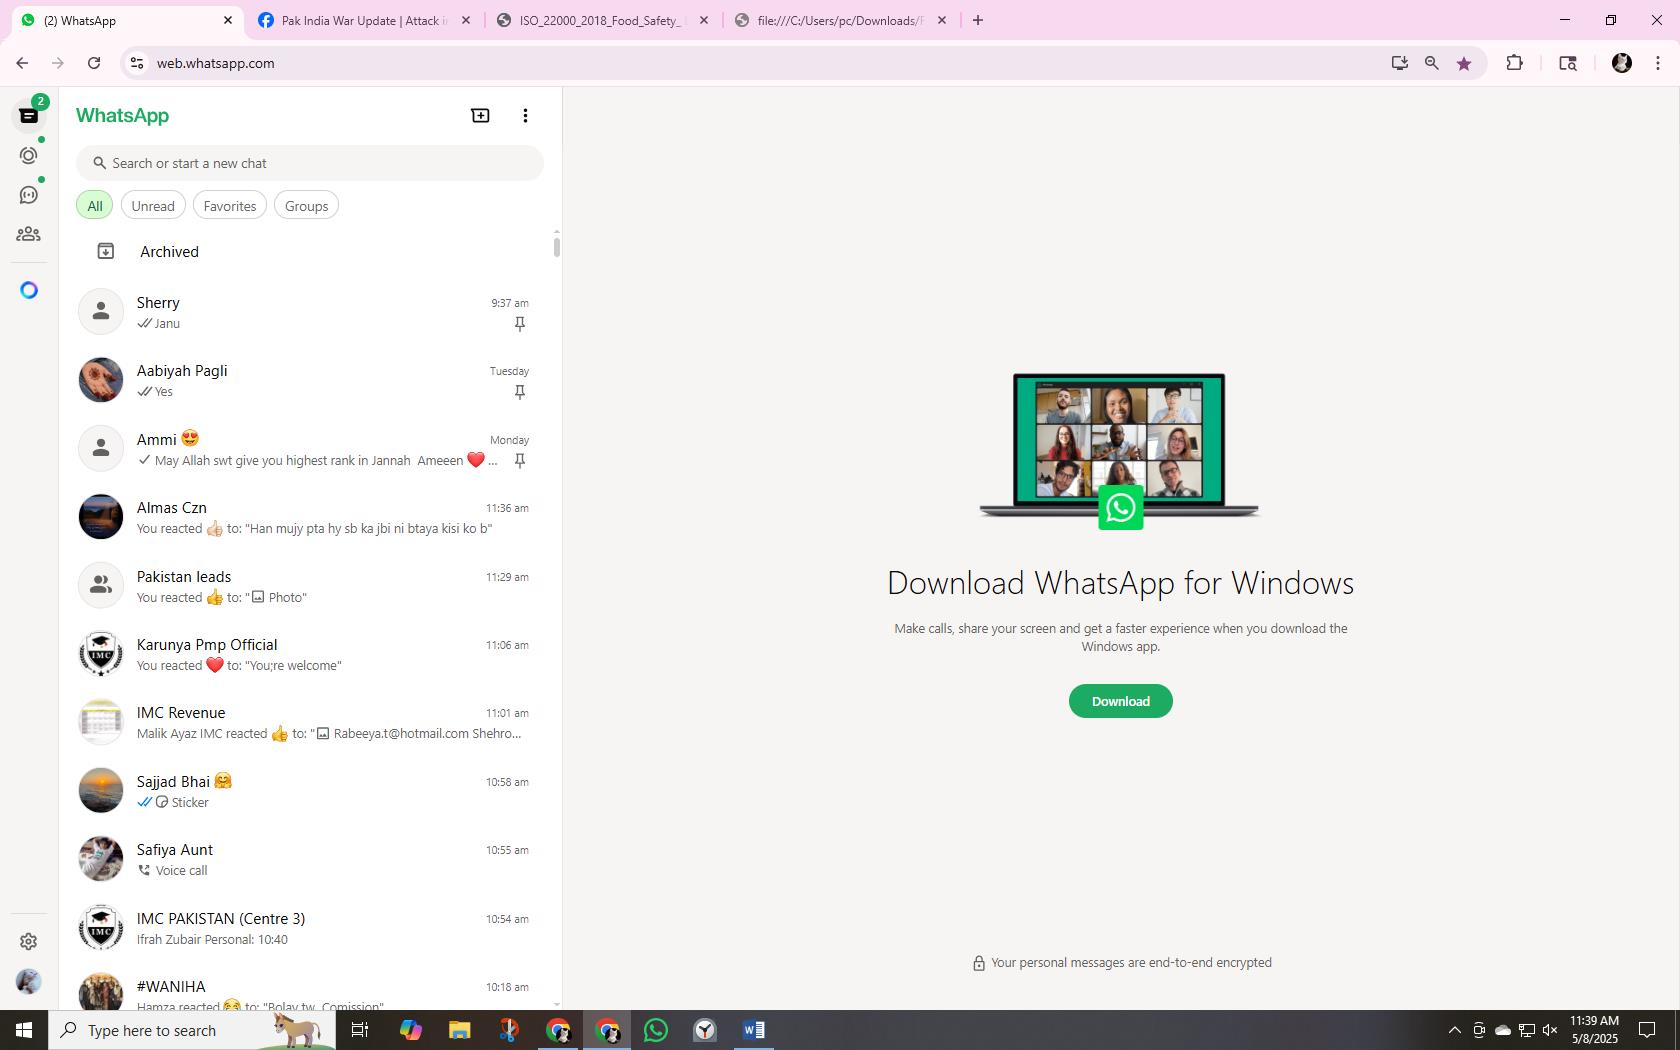Open your profile picture in sidebar
1680x1050 pixels.
[29, 982]
